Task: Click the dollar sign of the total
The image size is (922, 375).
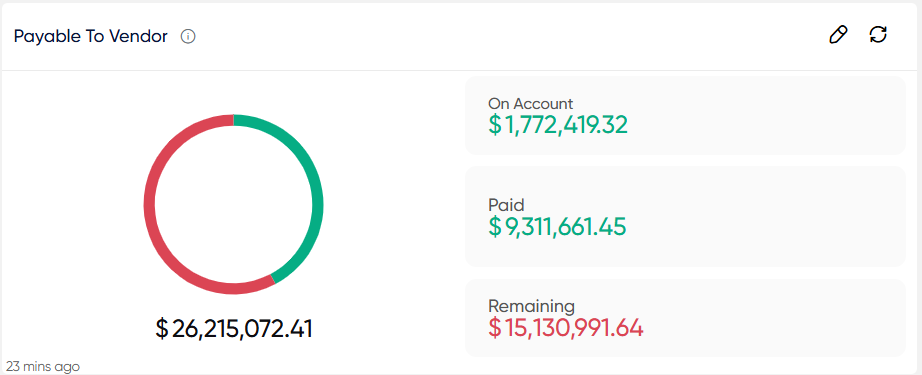Action: (x=162, y=329)
